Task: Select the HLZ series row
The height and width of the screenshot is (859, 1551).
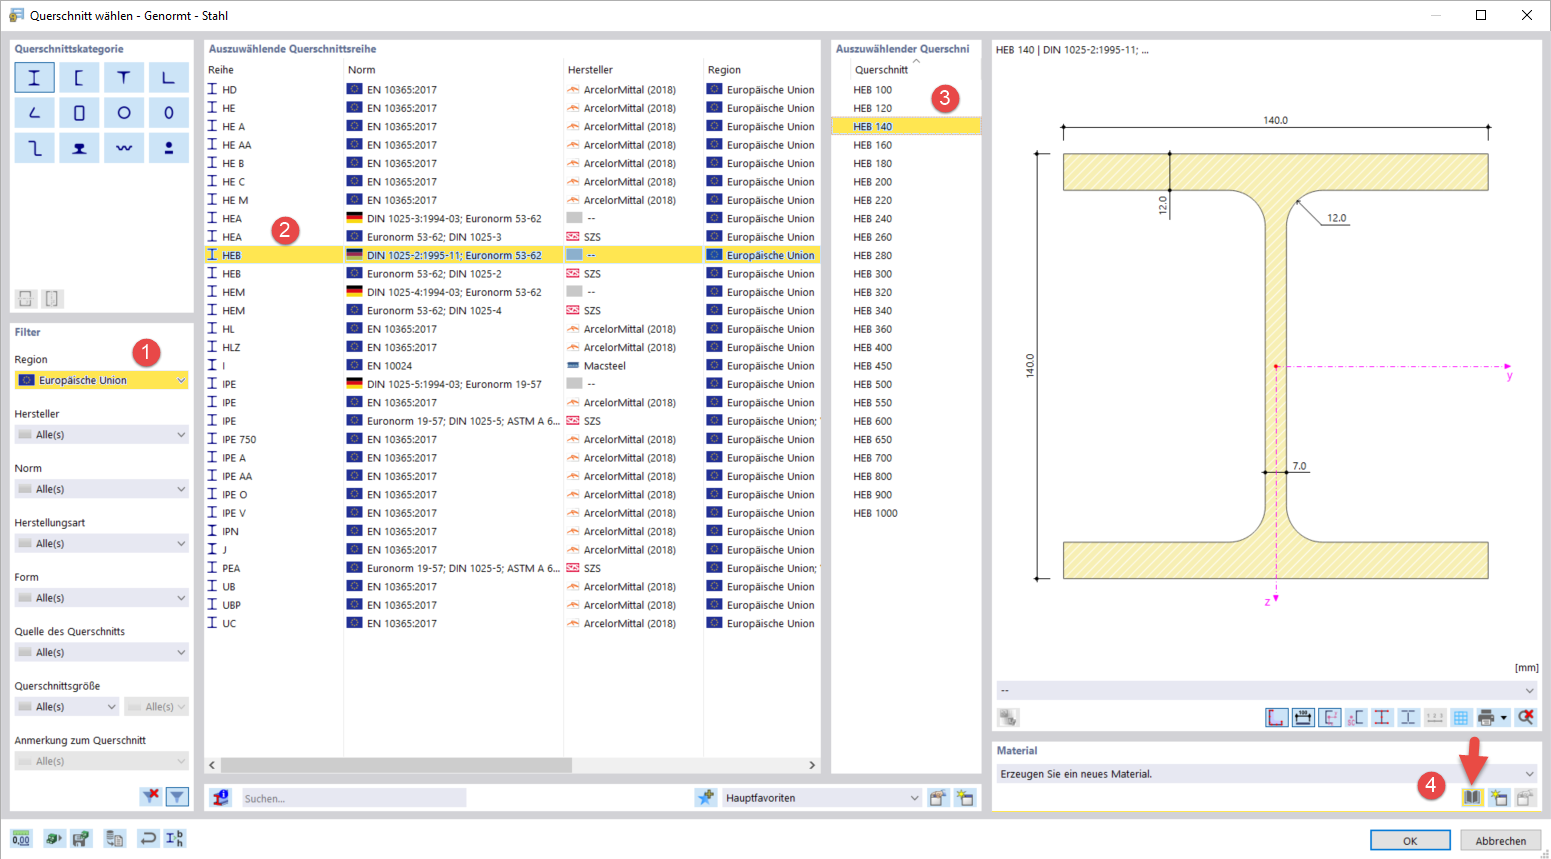Action: 512,348
